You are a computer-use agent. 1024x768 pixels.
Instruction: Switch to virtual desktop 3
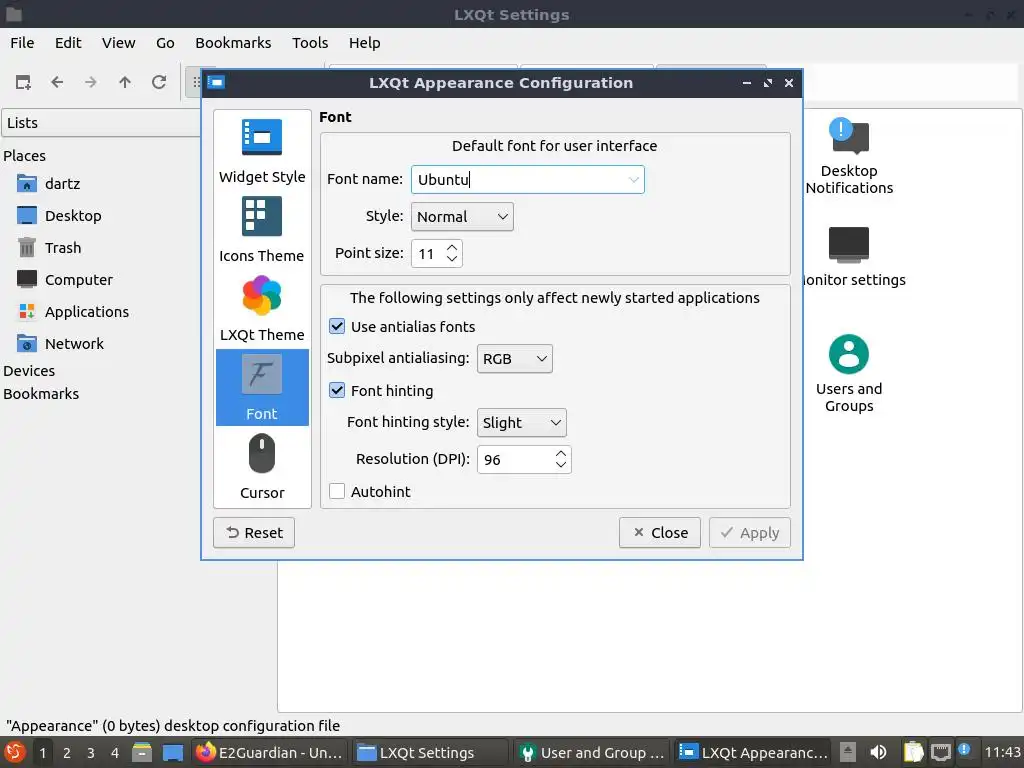click(91, 753)
